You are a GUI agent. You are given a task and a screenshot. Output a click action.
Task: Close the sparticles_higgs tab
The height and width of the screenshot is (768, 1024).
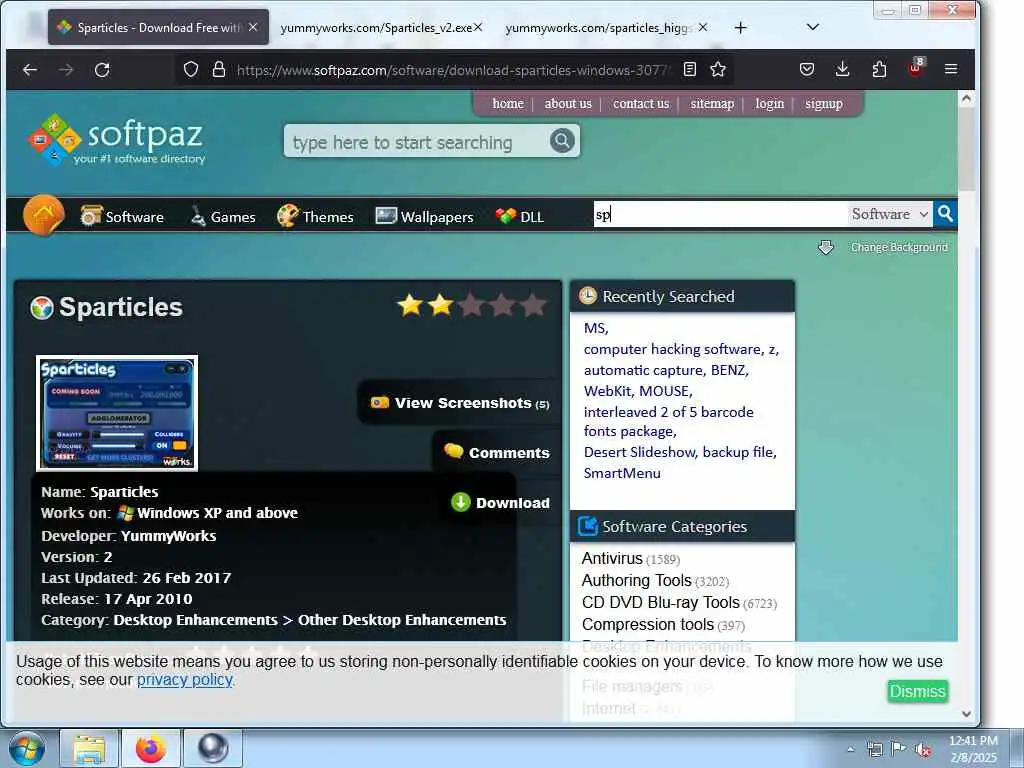[x=703, y=27]
